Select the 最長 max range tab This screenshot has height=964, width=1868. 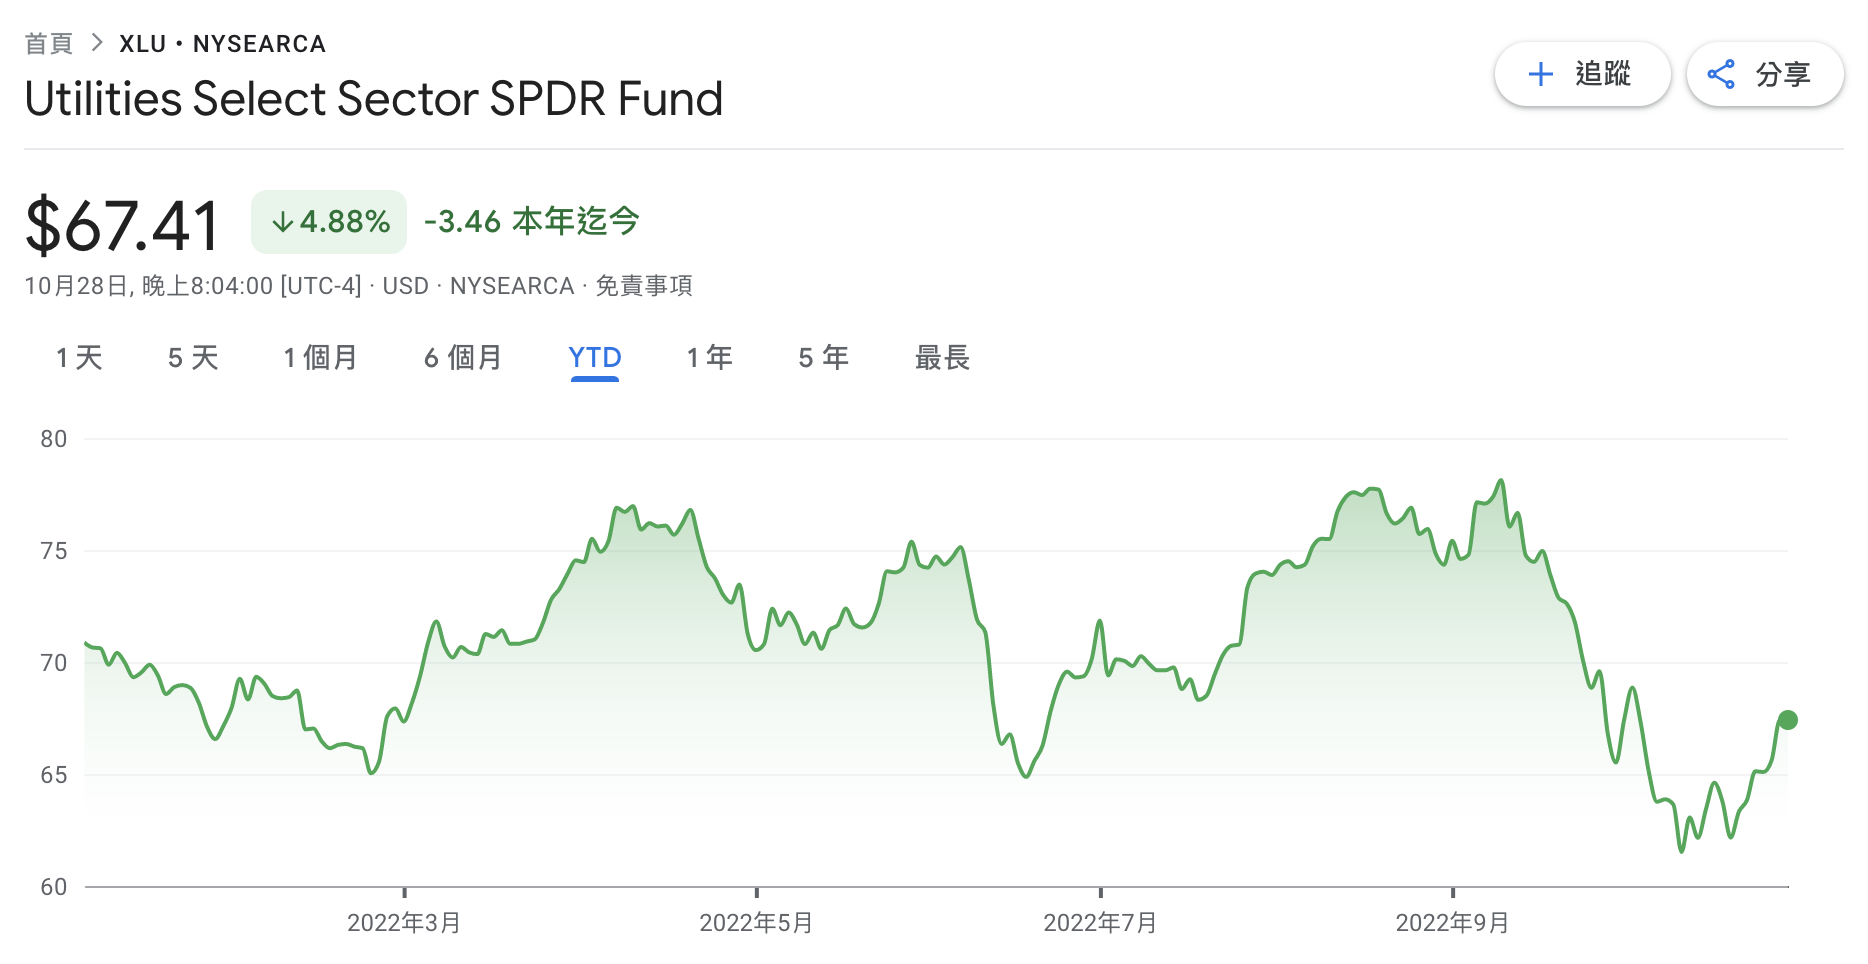click(942, 358)
